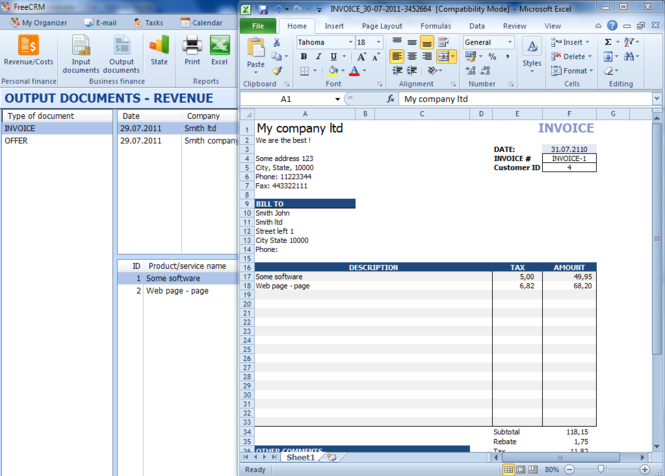Toggle Align Text Left
This screenshot has width=665, height=476.
pos(397,56)
